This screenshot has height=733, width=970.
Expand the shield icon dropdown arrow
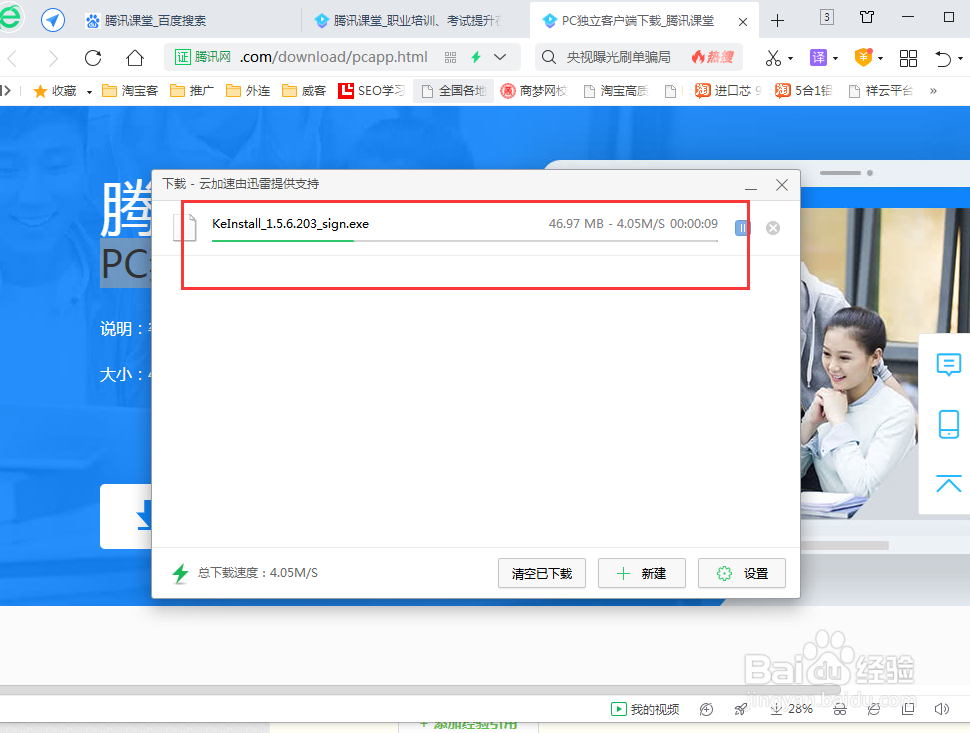(x=880, y=59)
